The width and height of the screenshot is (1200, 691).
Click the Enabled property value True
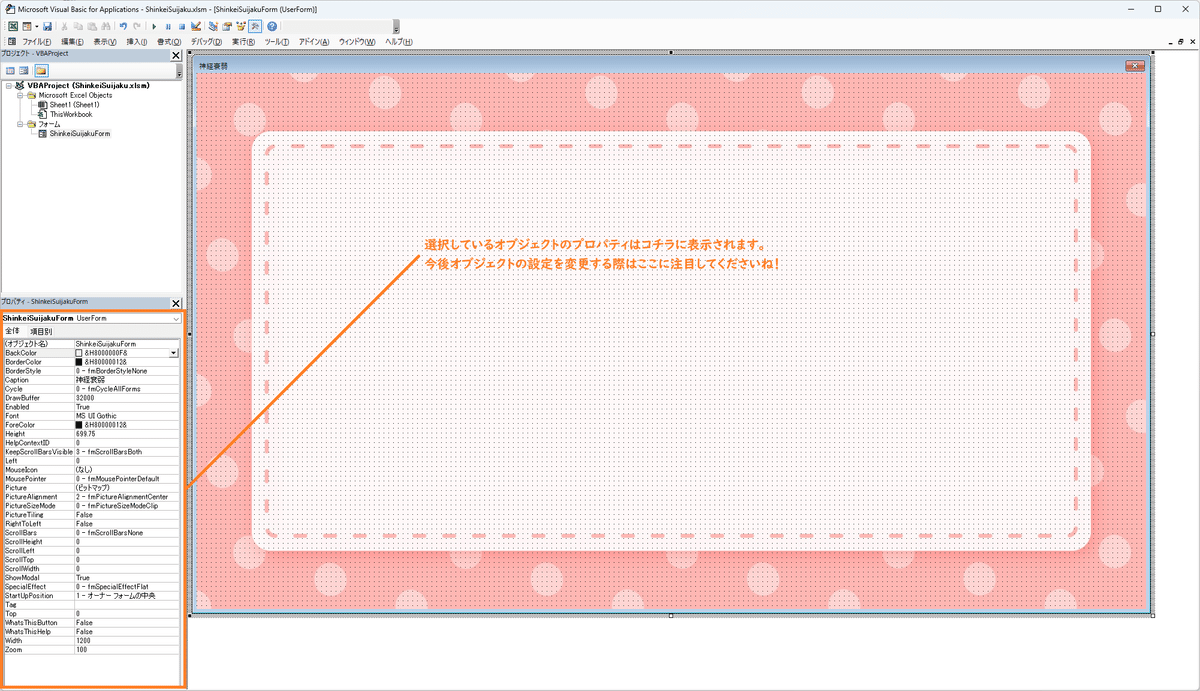pos(127,407)
